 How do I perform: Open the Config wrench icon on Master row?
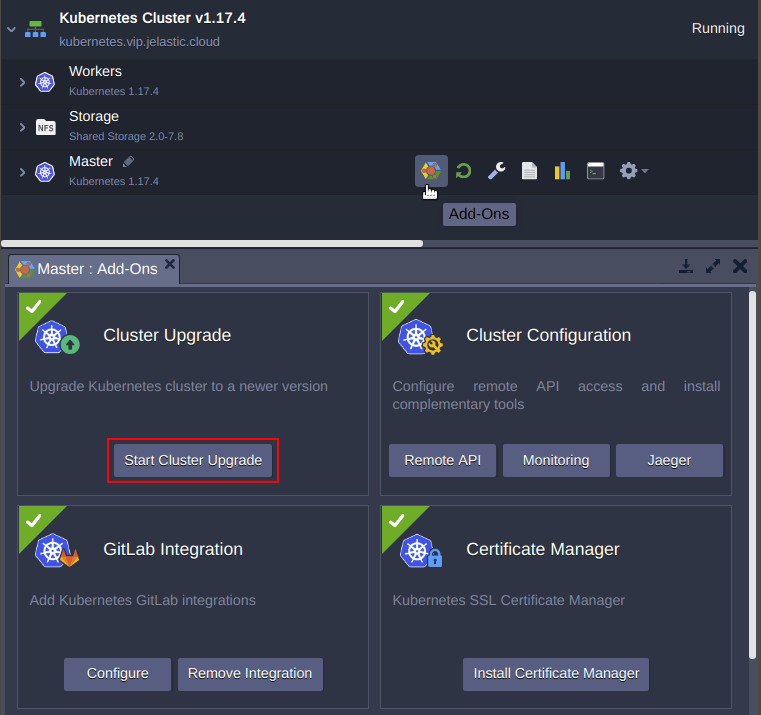[x=496, y=171]
